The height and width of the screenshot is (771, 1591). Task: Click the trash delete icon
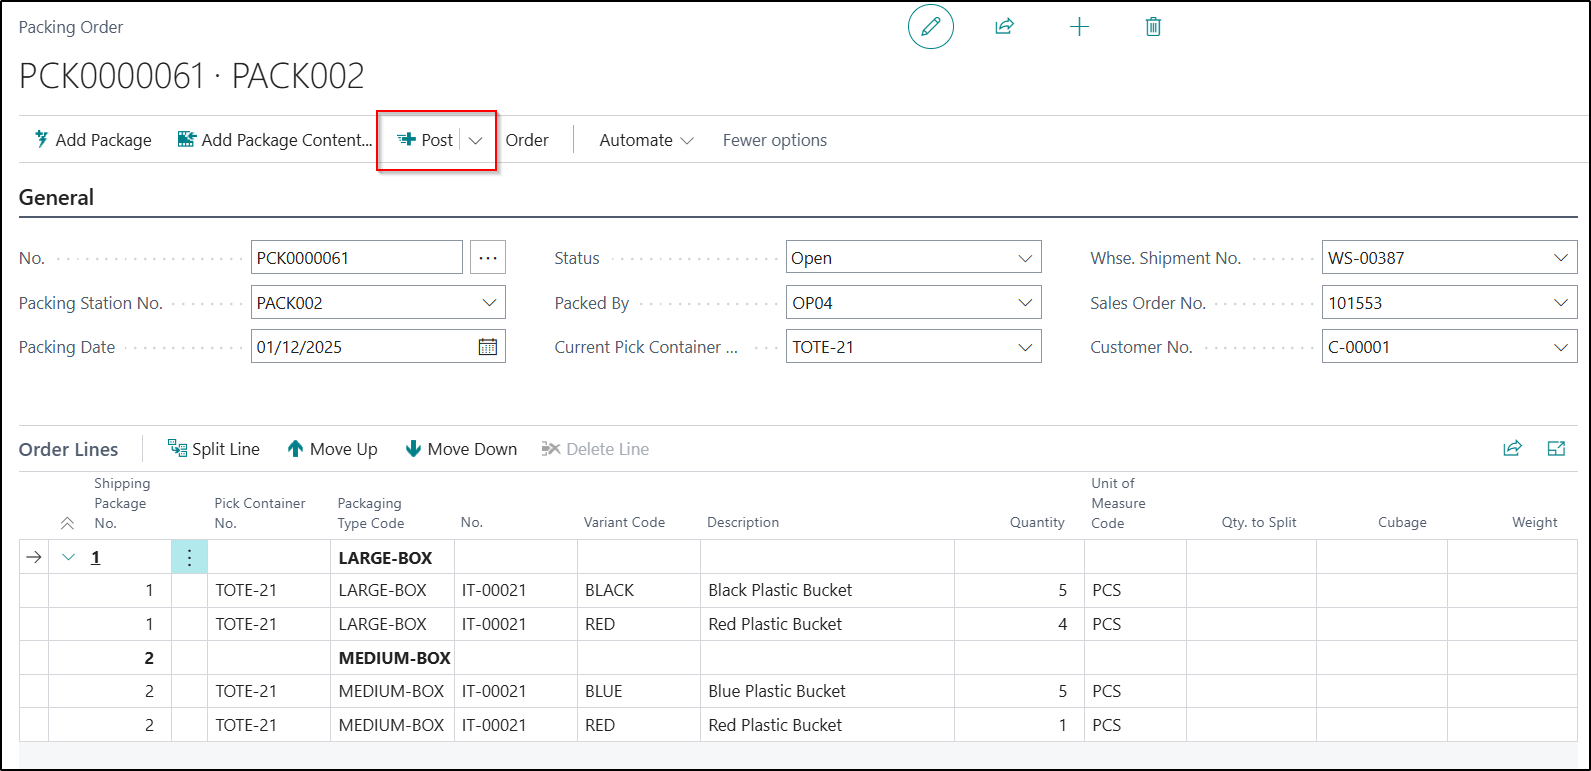point(1153,27)
